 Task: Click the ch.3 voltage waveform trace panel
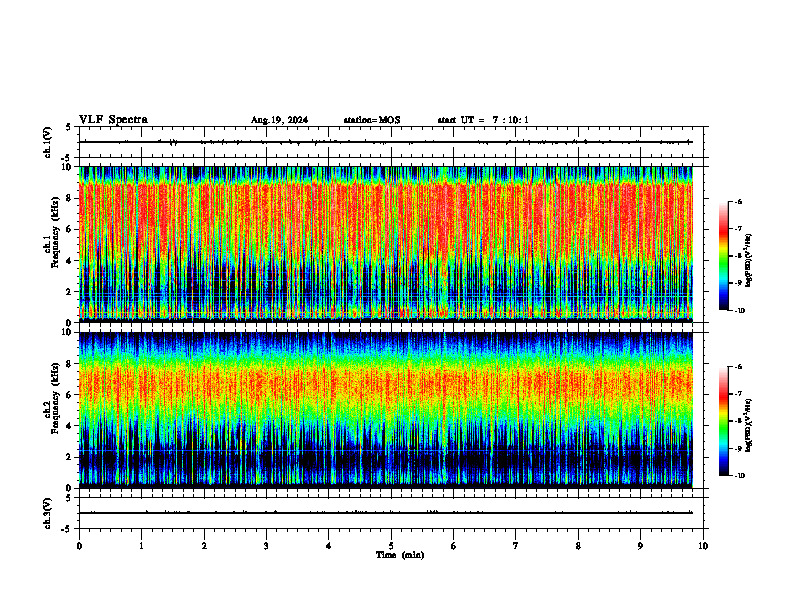tap(391, 513)
